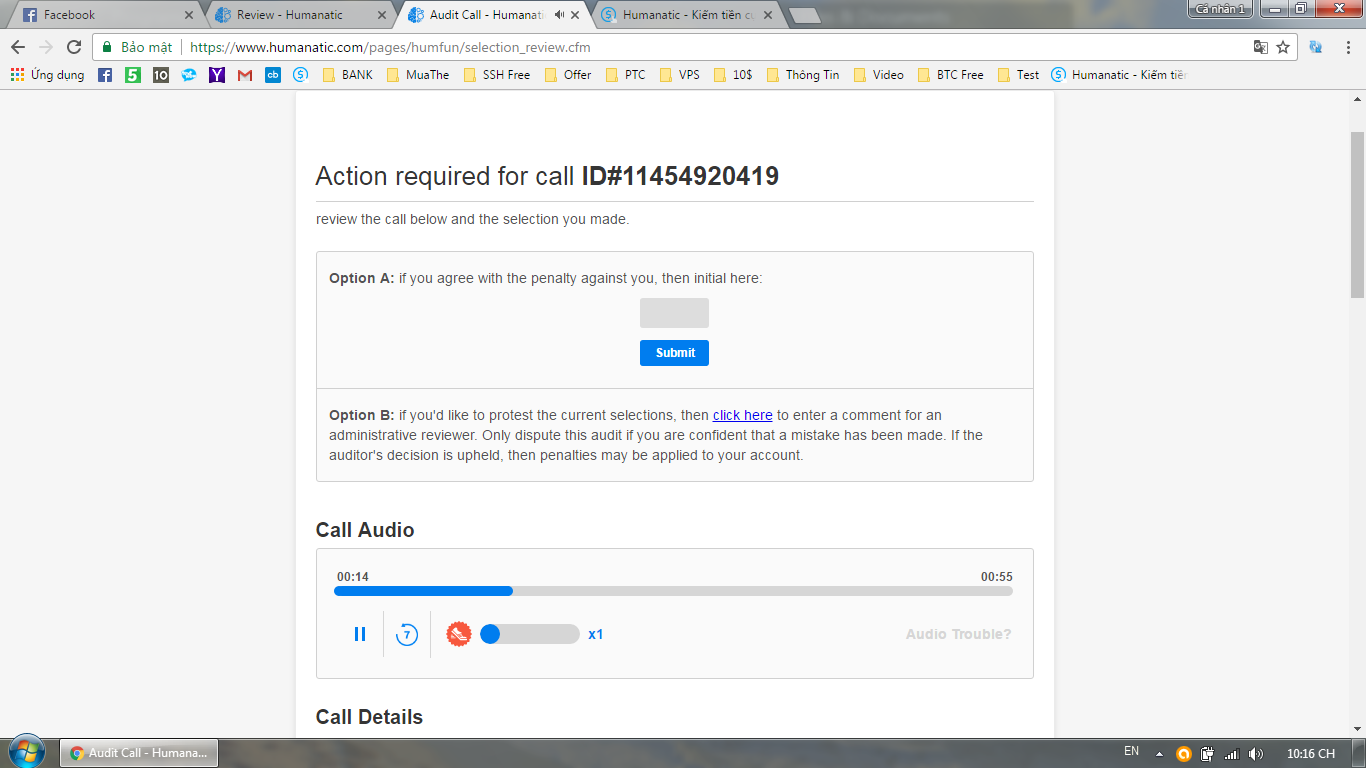Open the 10:16 CH taskbar clock

pyautogui.click(x=1311, y=754)
